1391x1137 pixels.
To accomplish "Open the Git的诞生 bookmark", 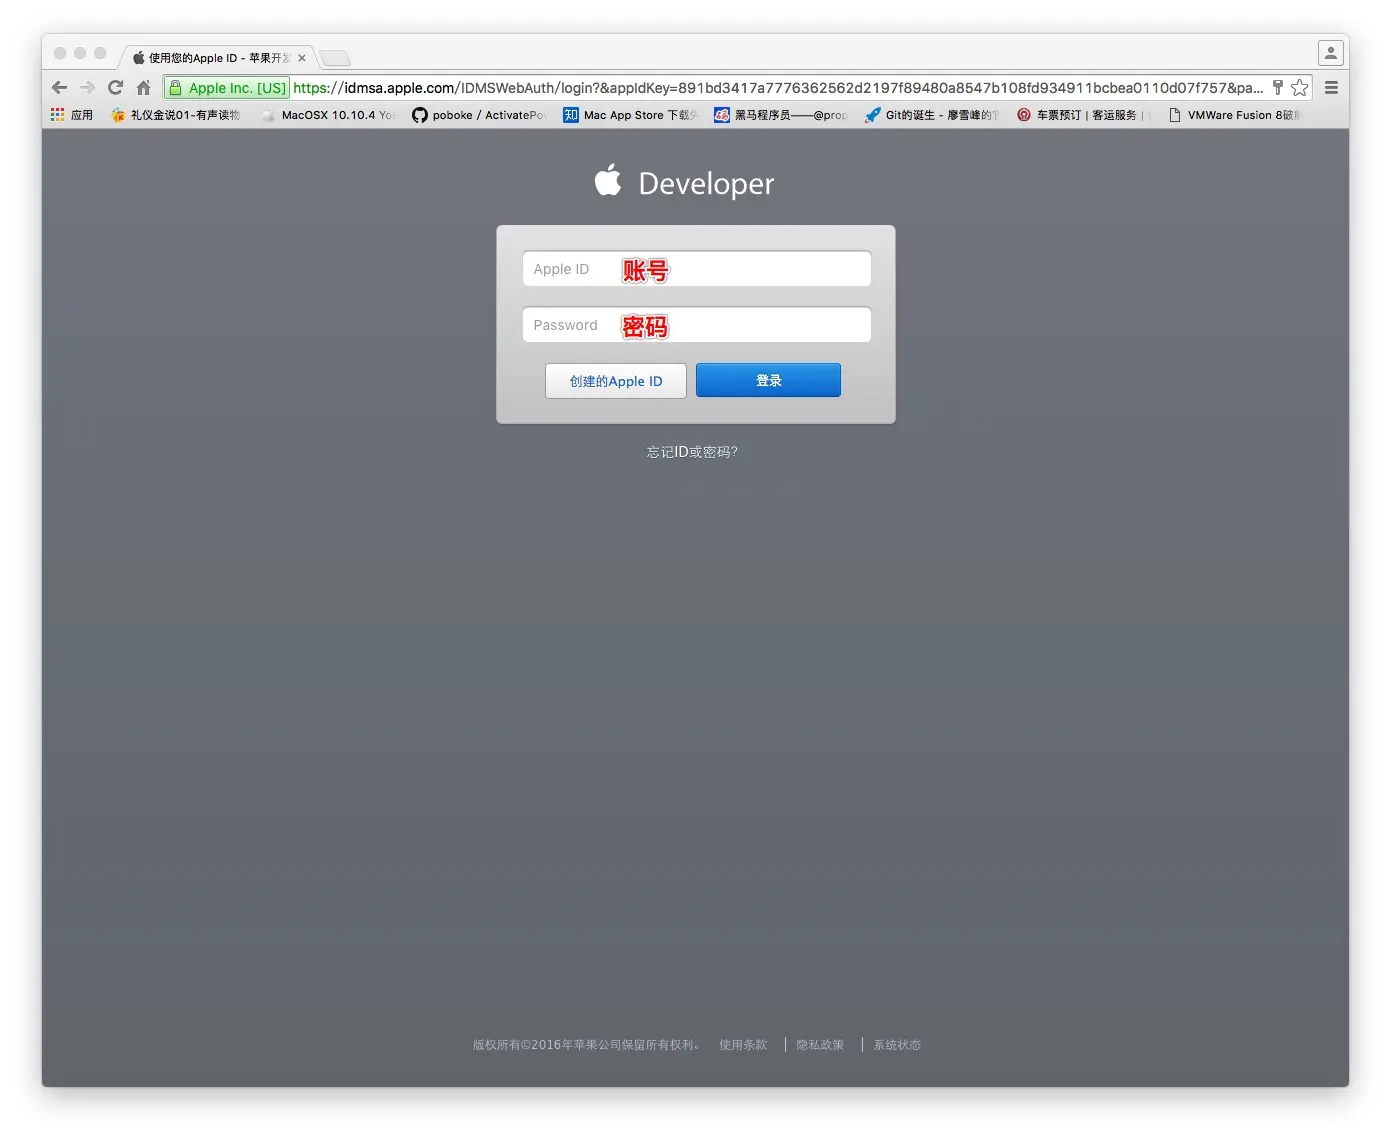I will pyautogui.click(x=932, y=115).
